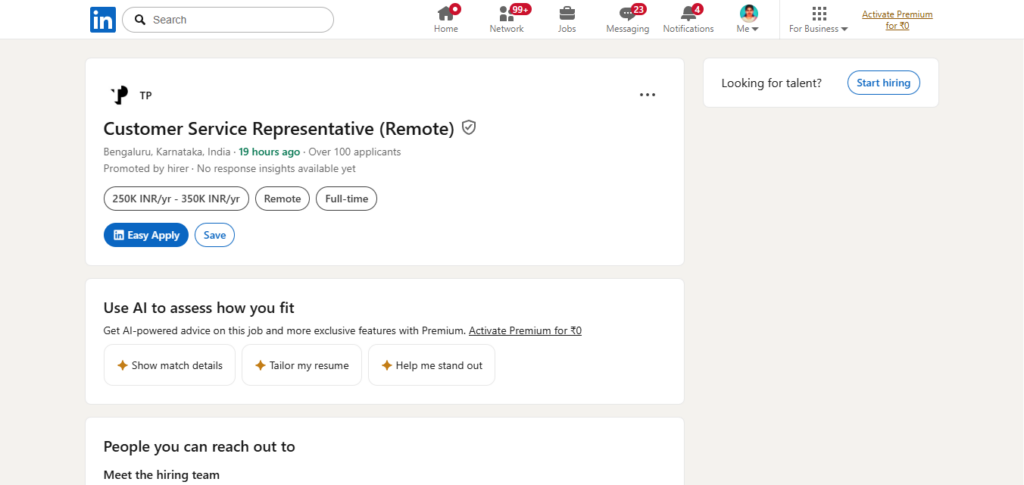Click the 'Meet the hiring team' text

[161, 475]
